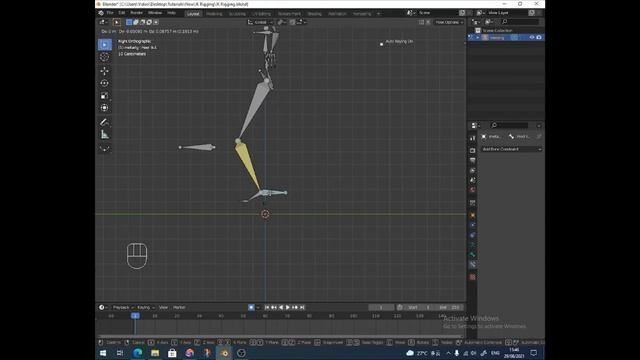Select the Annotate tool
This screenshot has height=360, width=640.
(x=104, y=122)
